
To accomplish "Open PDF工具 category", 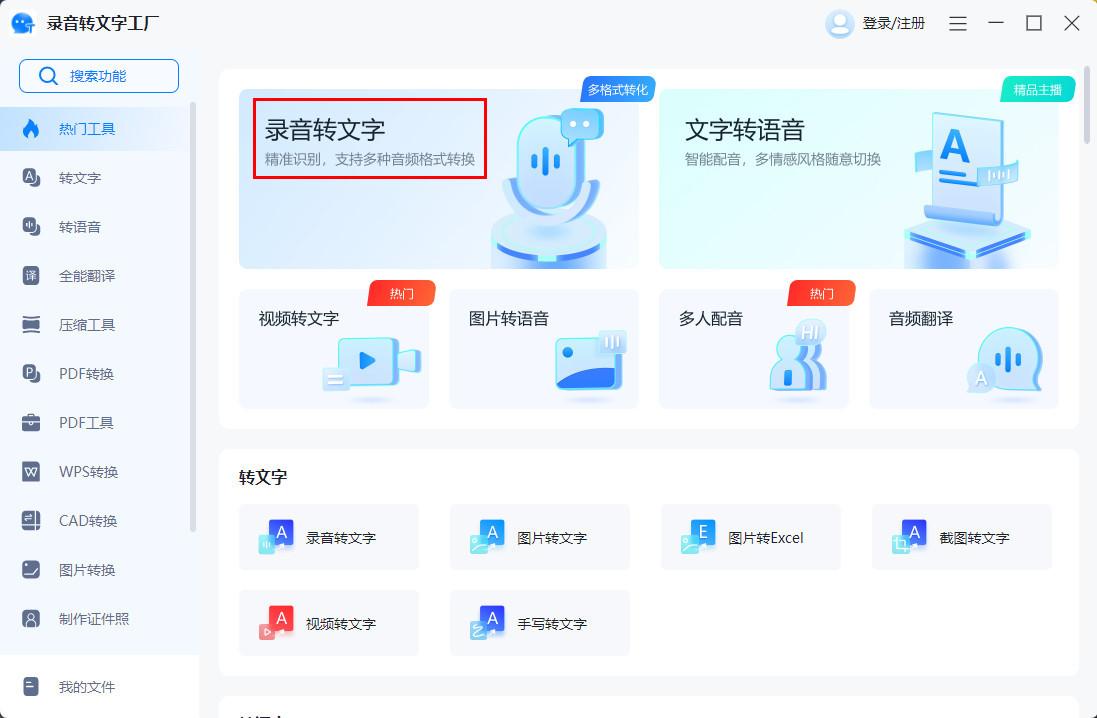I will 95,423.
